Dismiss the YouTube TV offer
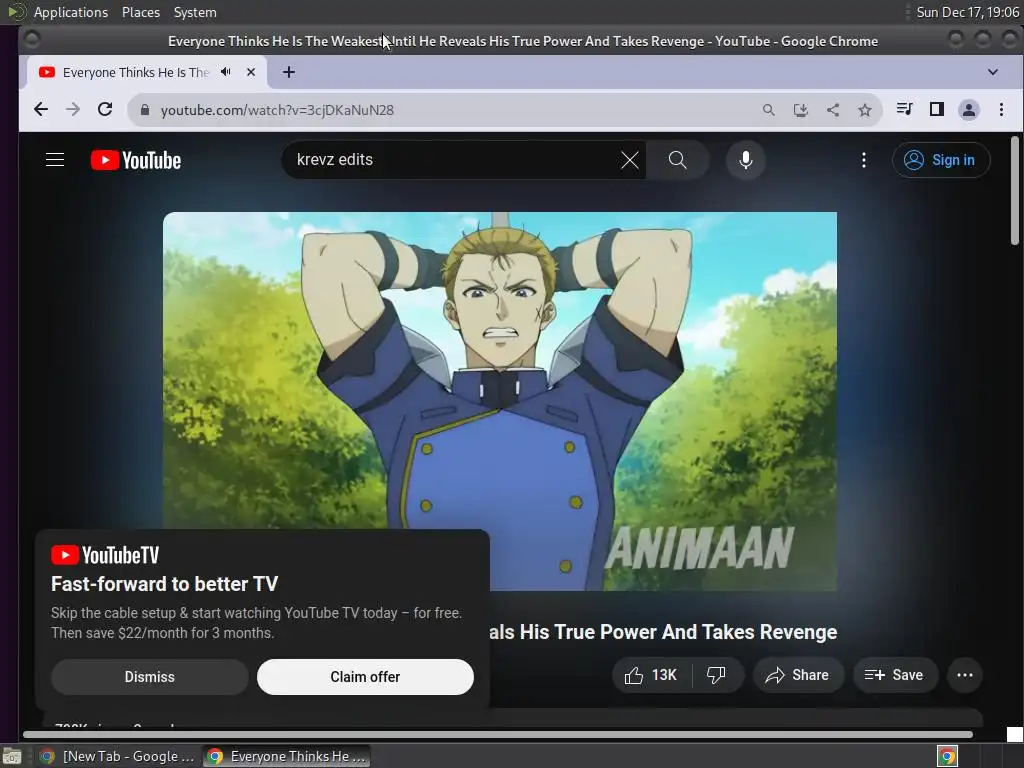Image resolution: width=1024 pixels, height=768 pixels. (x=150, y=677)
